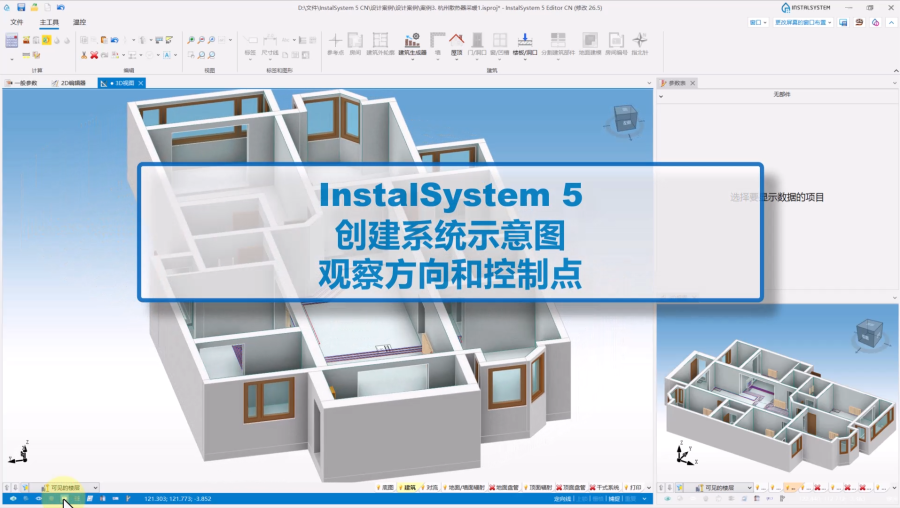Paste from clipboard in the edit group
Image resolution: width=900 pixels, height=508 pixels.
coord(104,40)
